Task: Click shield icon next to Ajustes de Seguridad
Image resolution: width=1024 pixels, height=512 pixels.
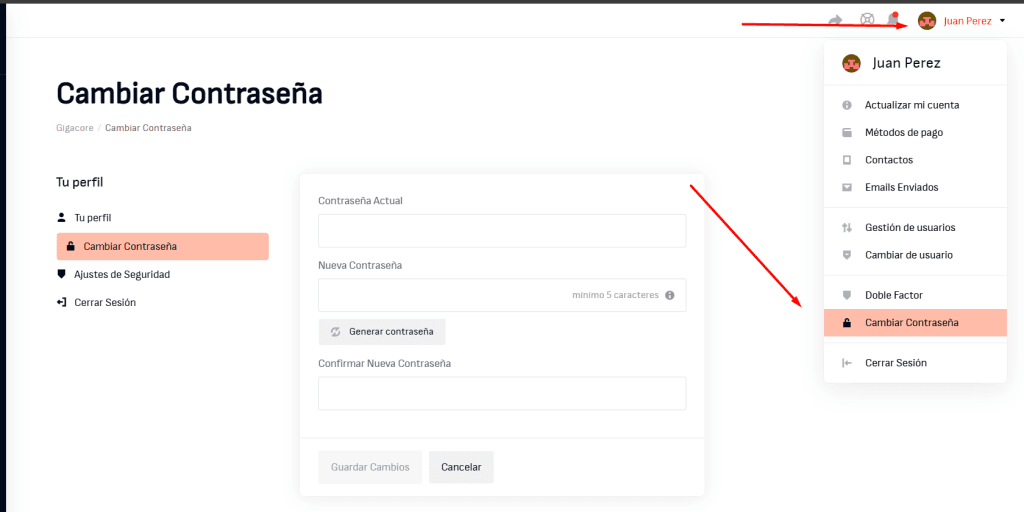Action: pyautogui.click(x=61, y=274)
